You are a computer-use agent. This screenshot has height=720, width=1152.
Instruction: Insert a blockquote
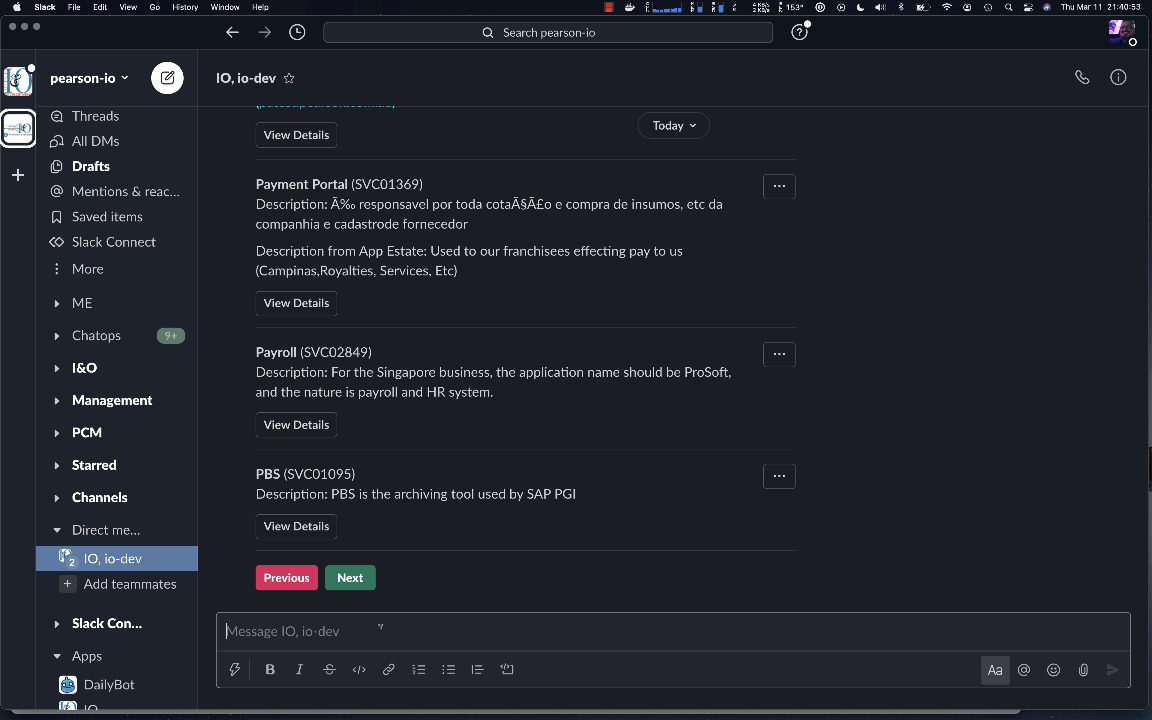pos(478,669)
